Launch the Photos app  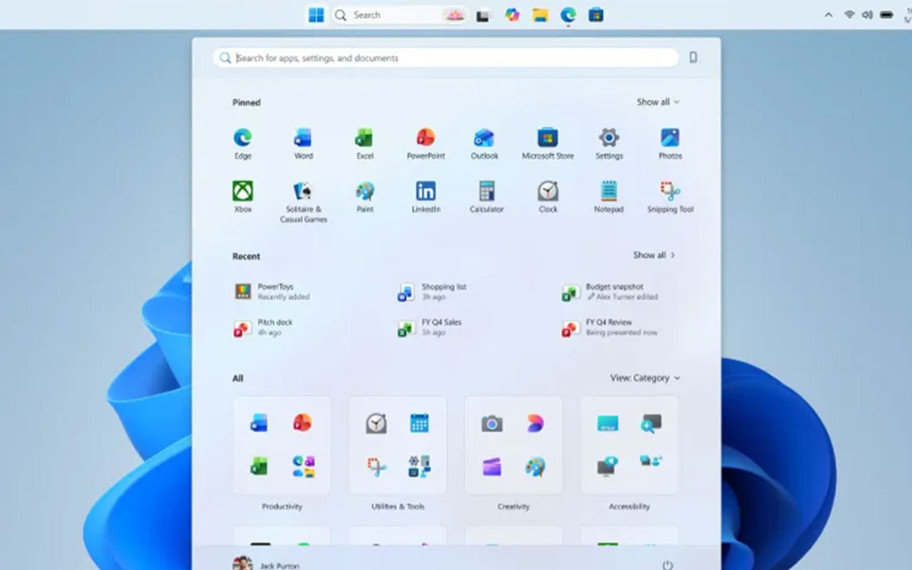pyautogui.click(x=670, y=143)
